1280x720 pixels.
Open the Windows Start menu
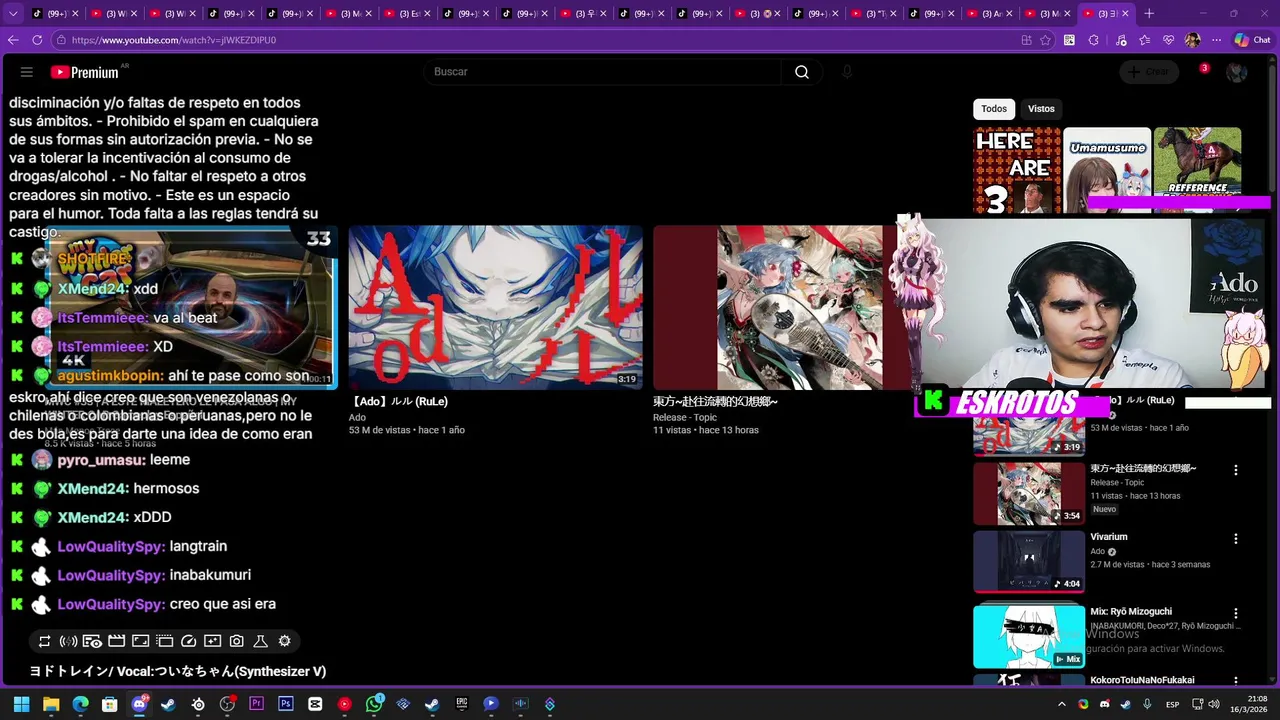click(21, 704)
